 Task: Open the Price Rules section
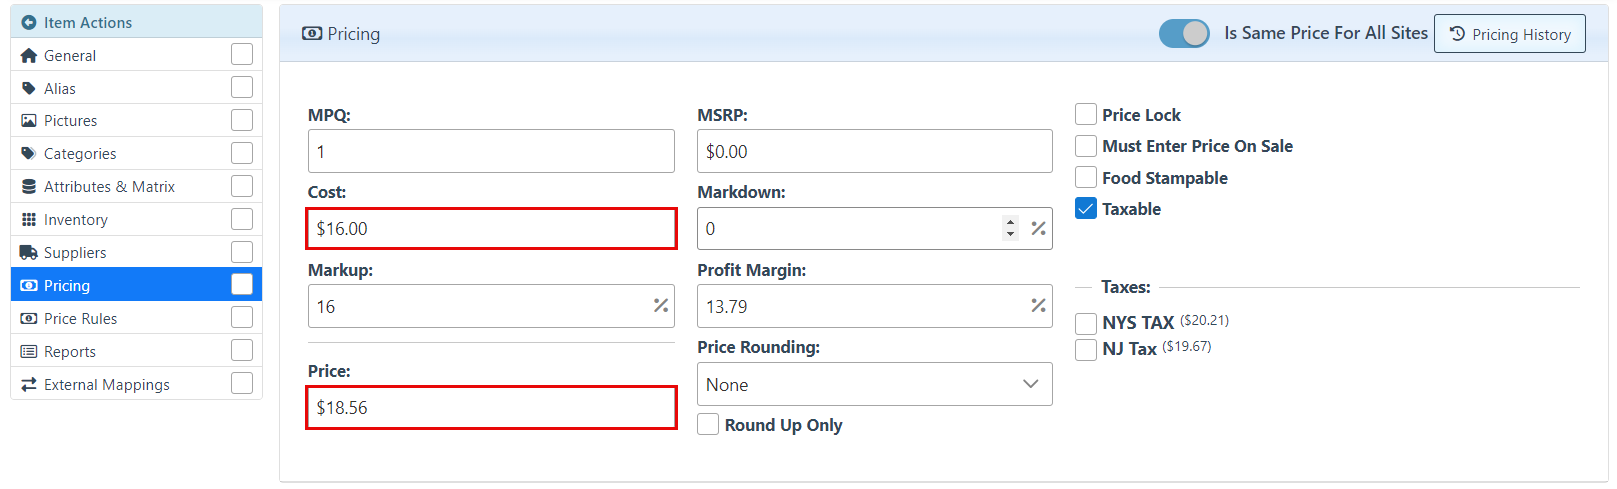80,319
